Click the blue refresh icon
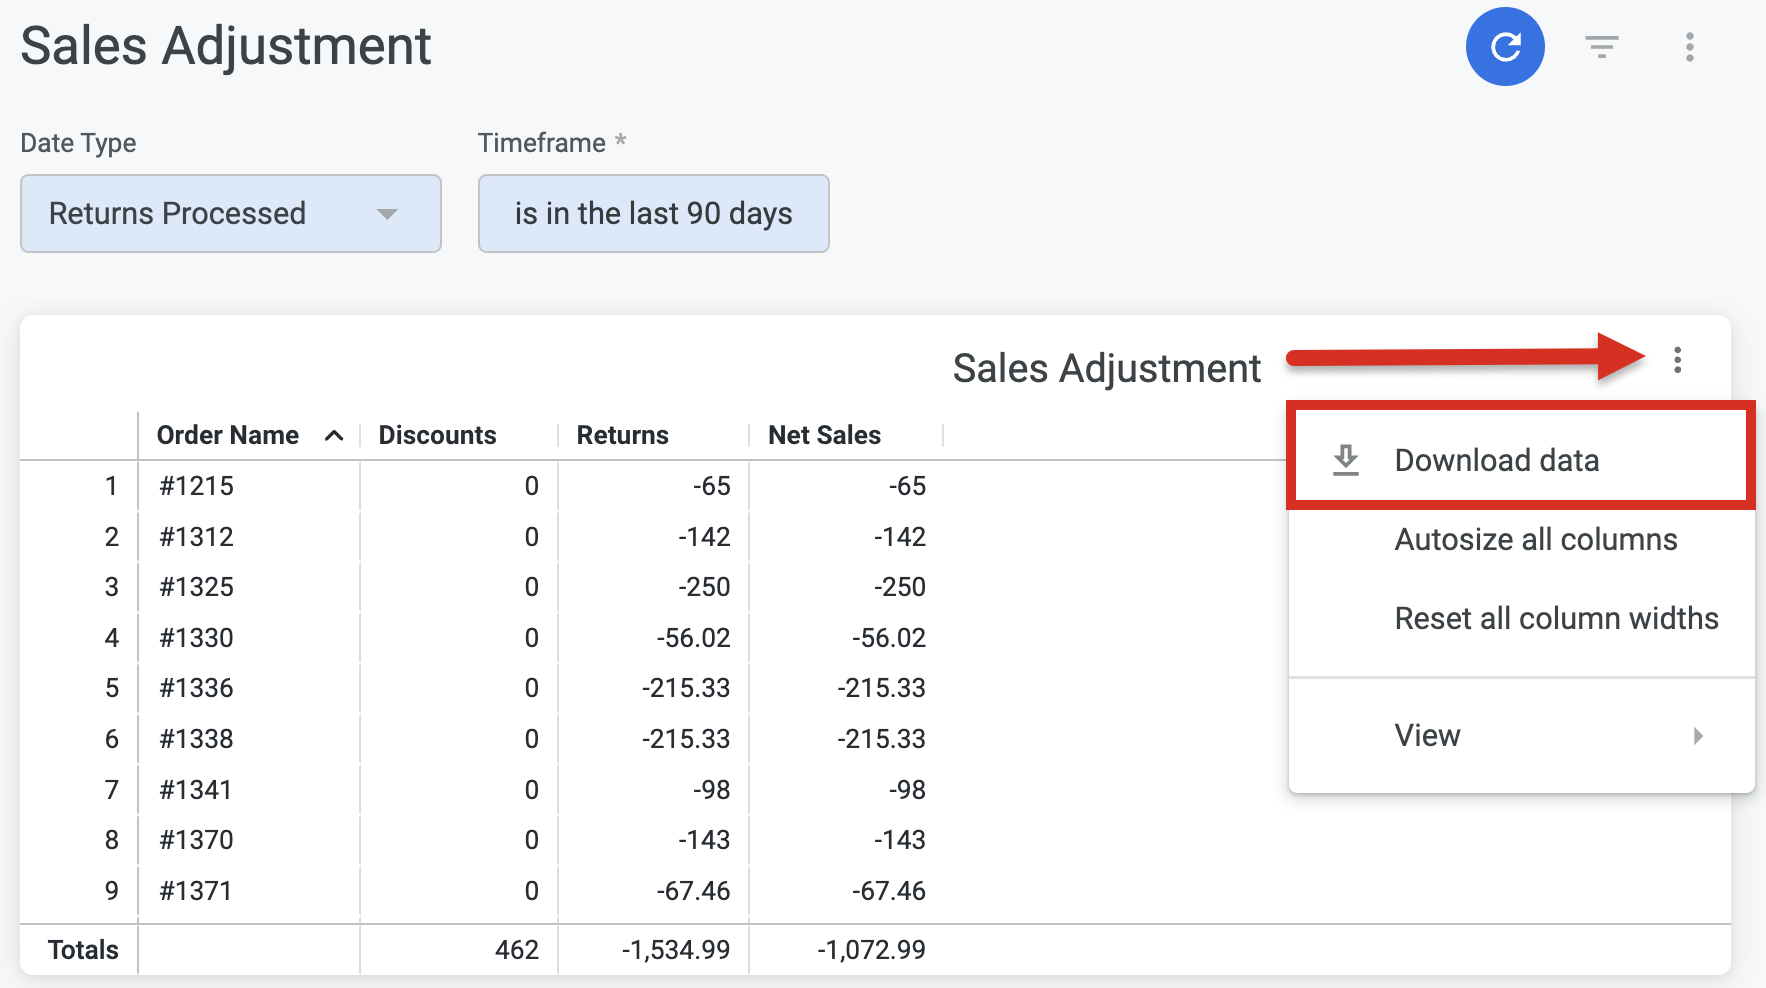This screenshot has height=988, width=1766. coord(1504,46)
